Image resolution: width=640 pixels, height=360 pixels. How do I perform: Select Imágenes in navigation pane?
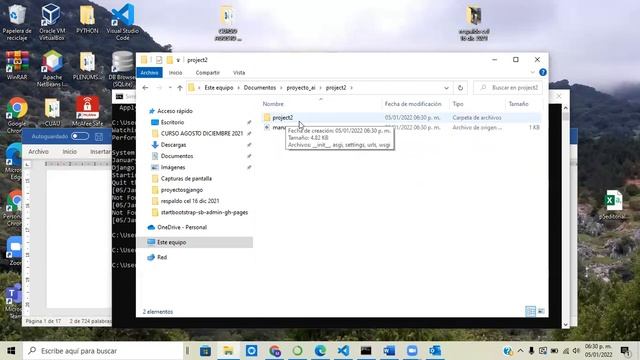click(x=173, y=167)
